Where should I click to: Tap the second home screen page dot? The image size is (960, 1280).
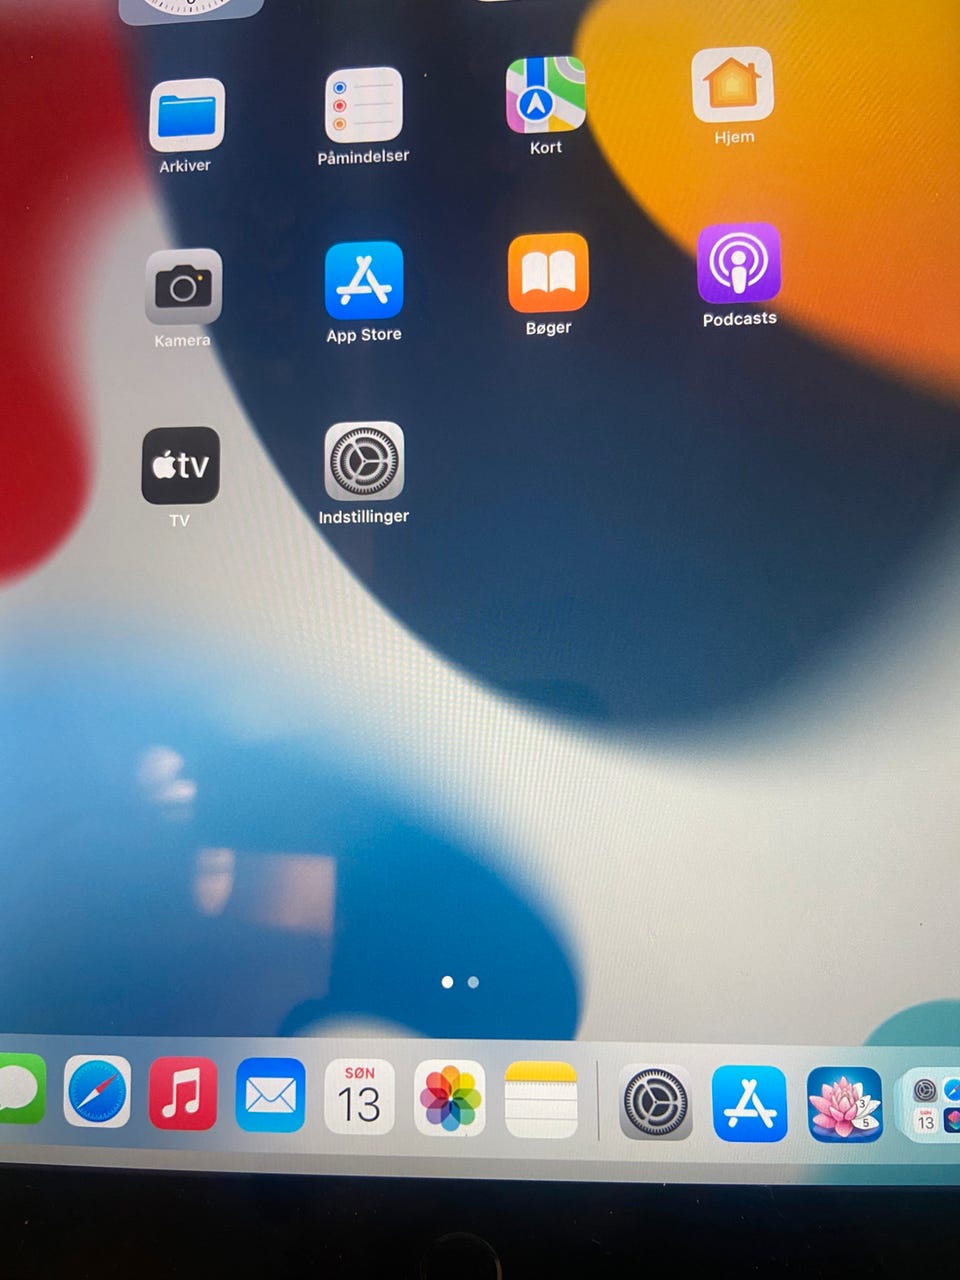473,982
